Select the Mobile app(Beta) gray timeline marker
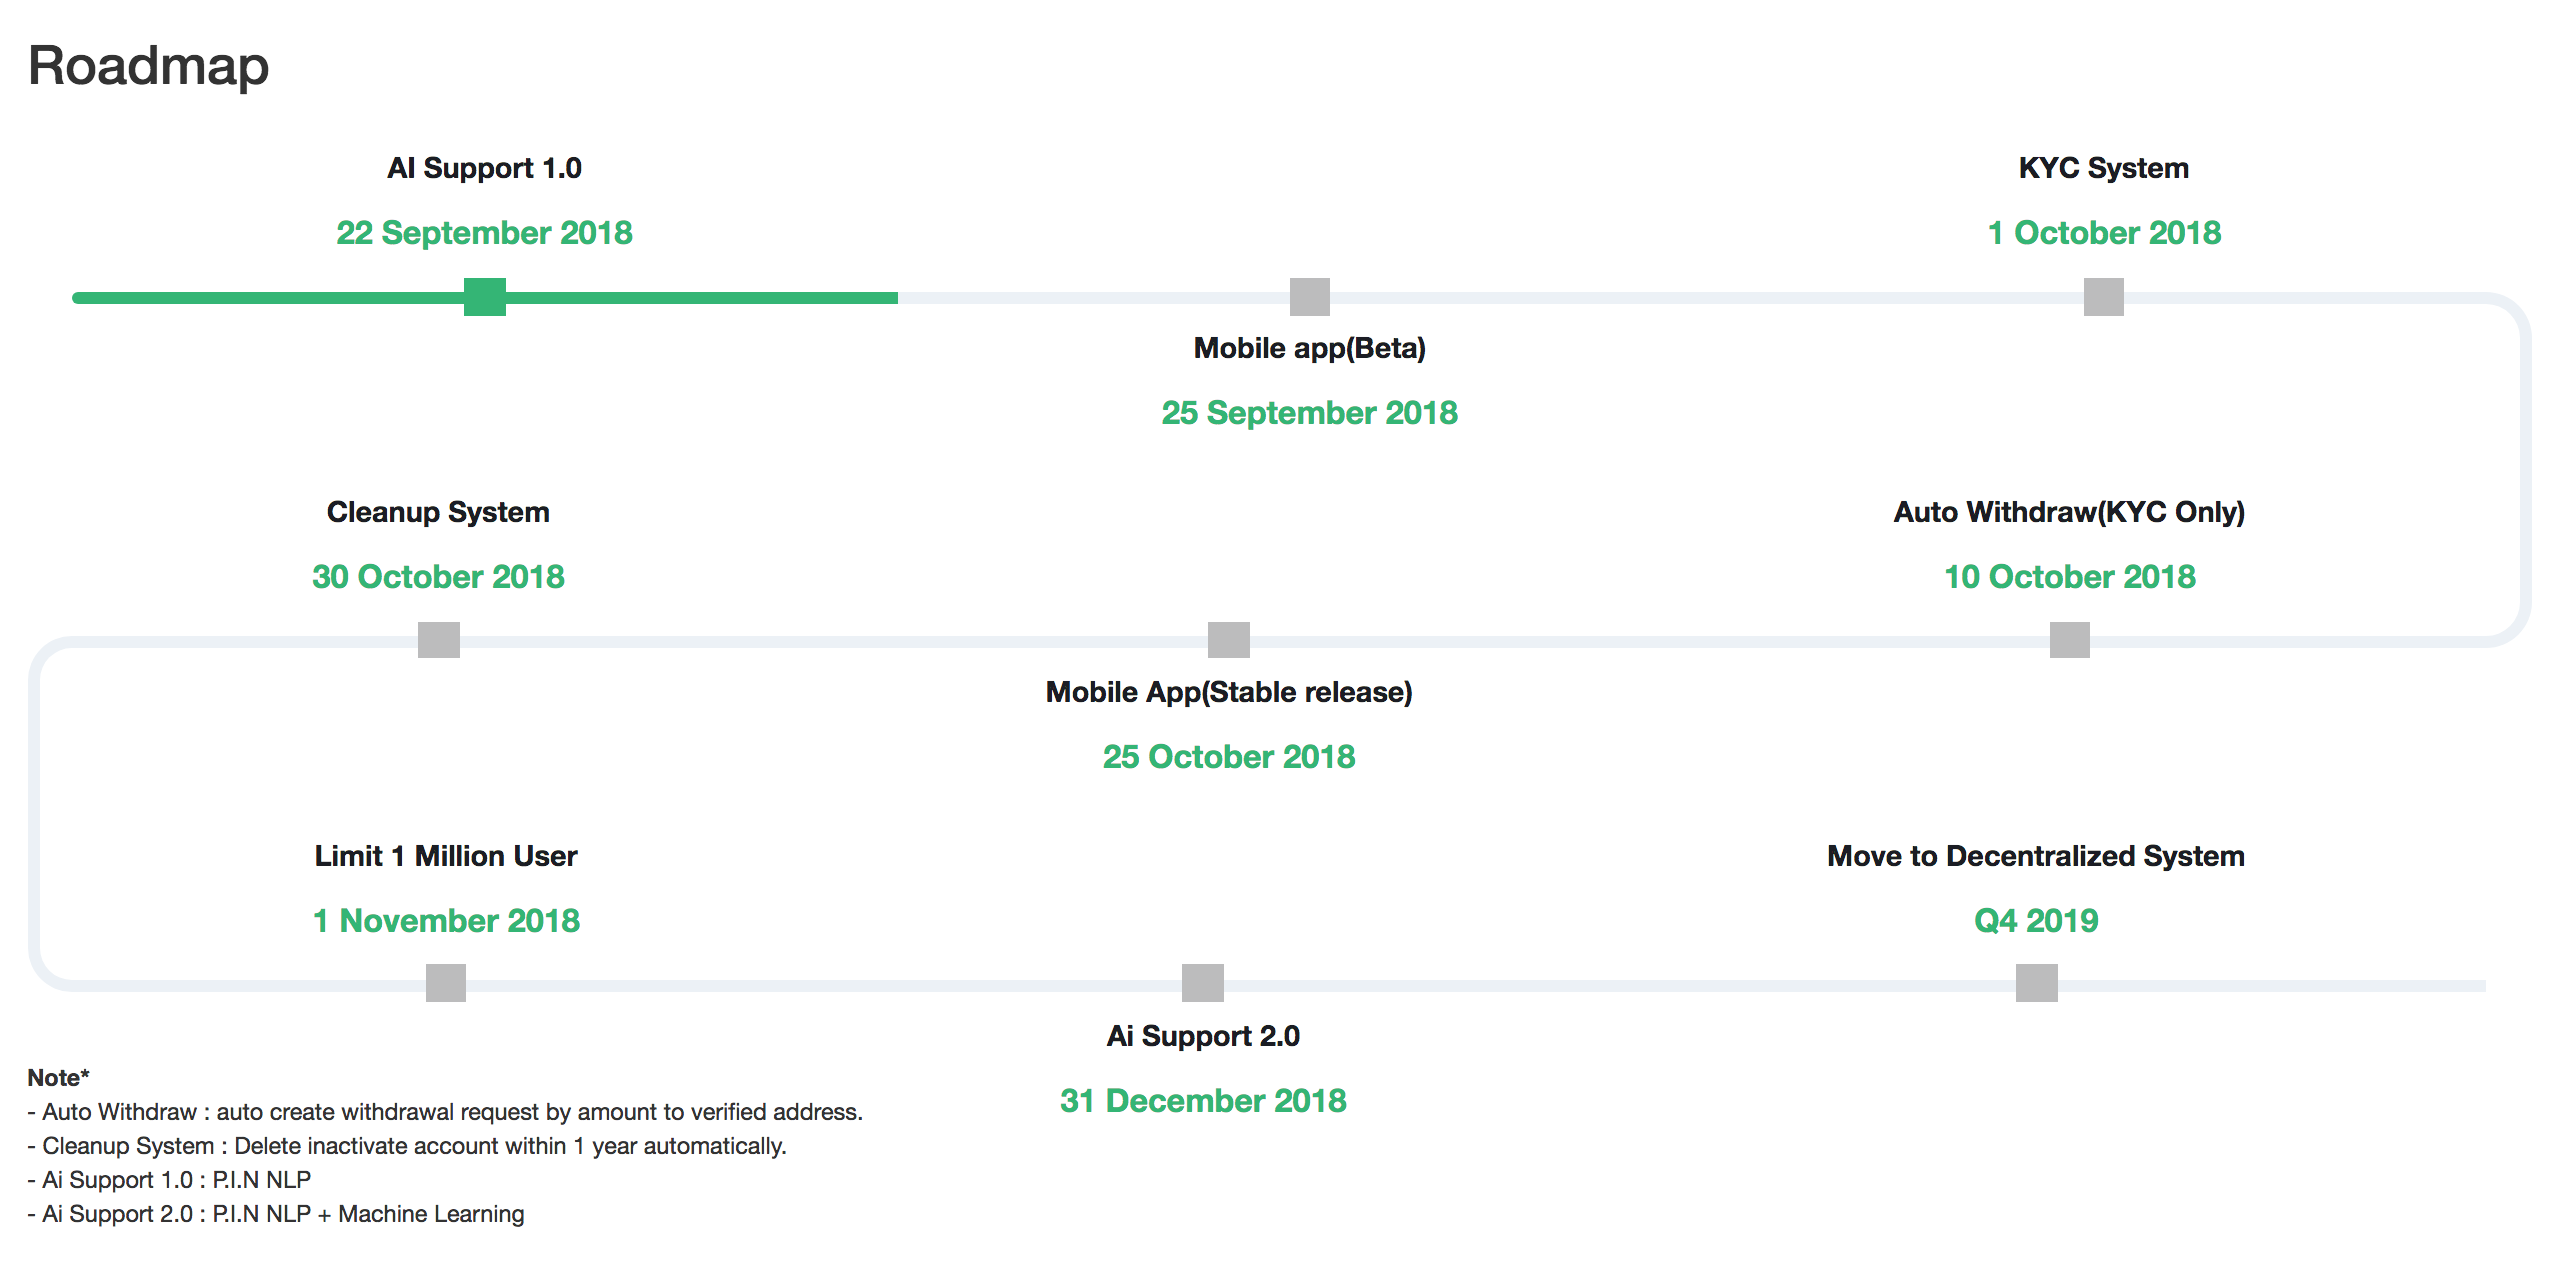2558x1266 pixels. [x=1310, y=297]
